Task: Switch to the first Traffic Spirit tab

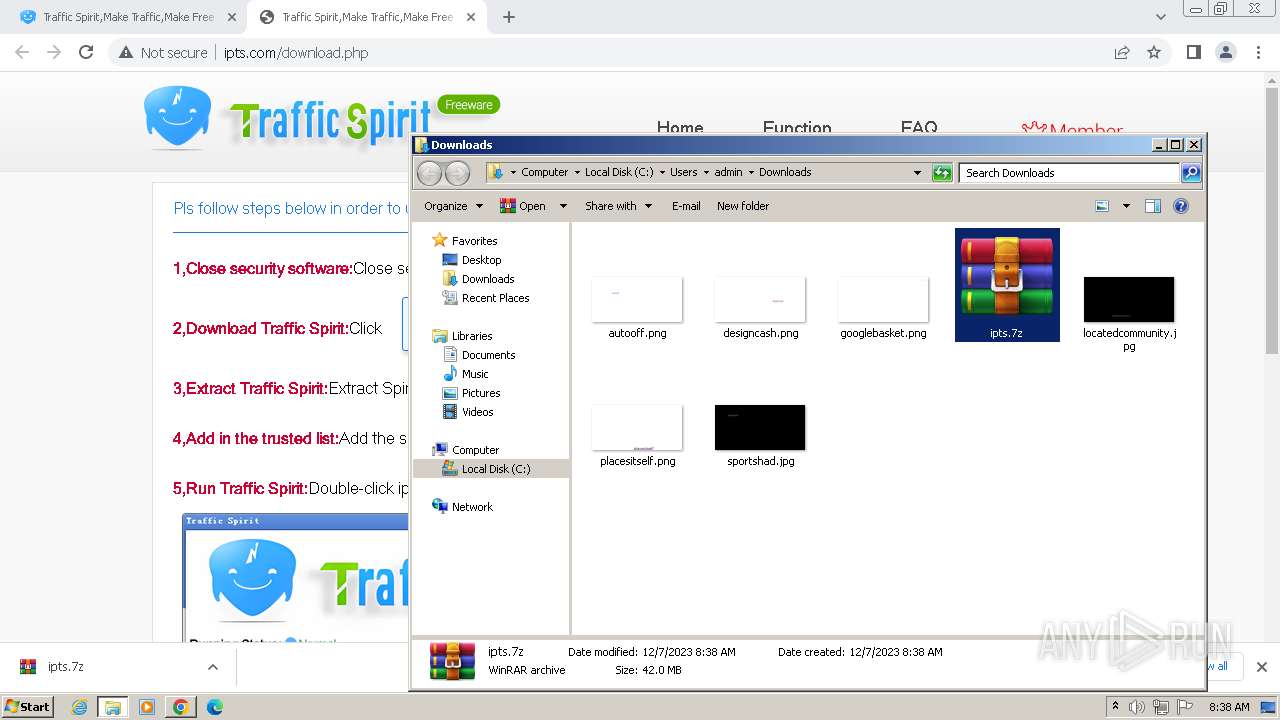Action: 127,17
